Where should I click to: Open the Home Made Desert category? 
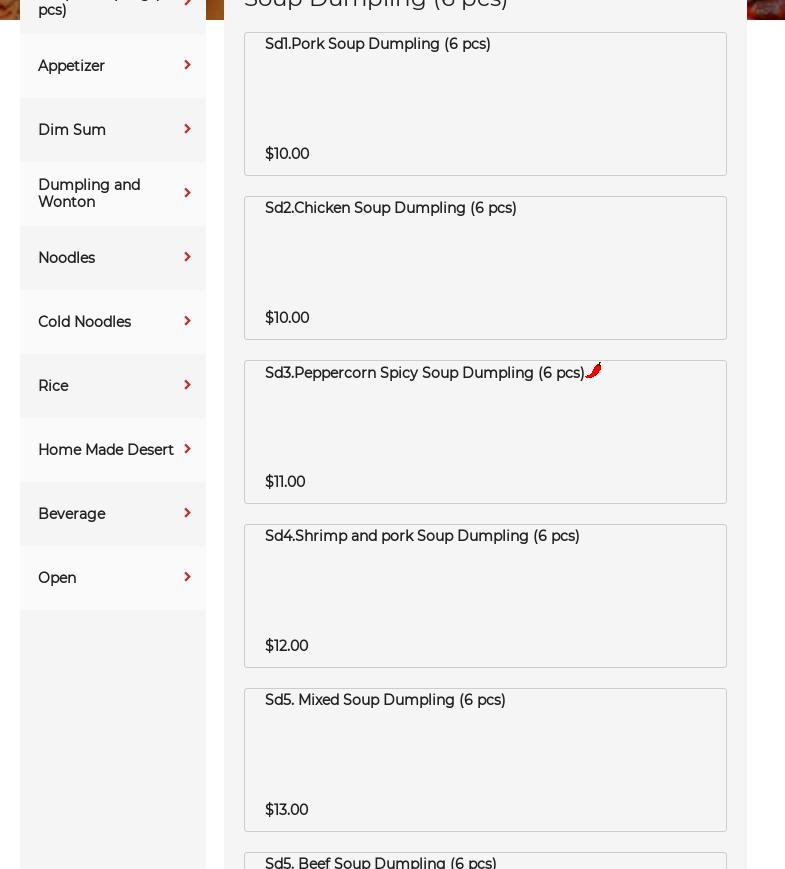tap(106, 450)
